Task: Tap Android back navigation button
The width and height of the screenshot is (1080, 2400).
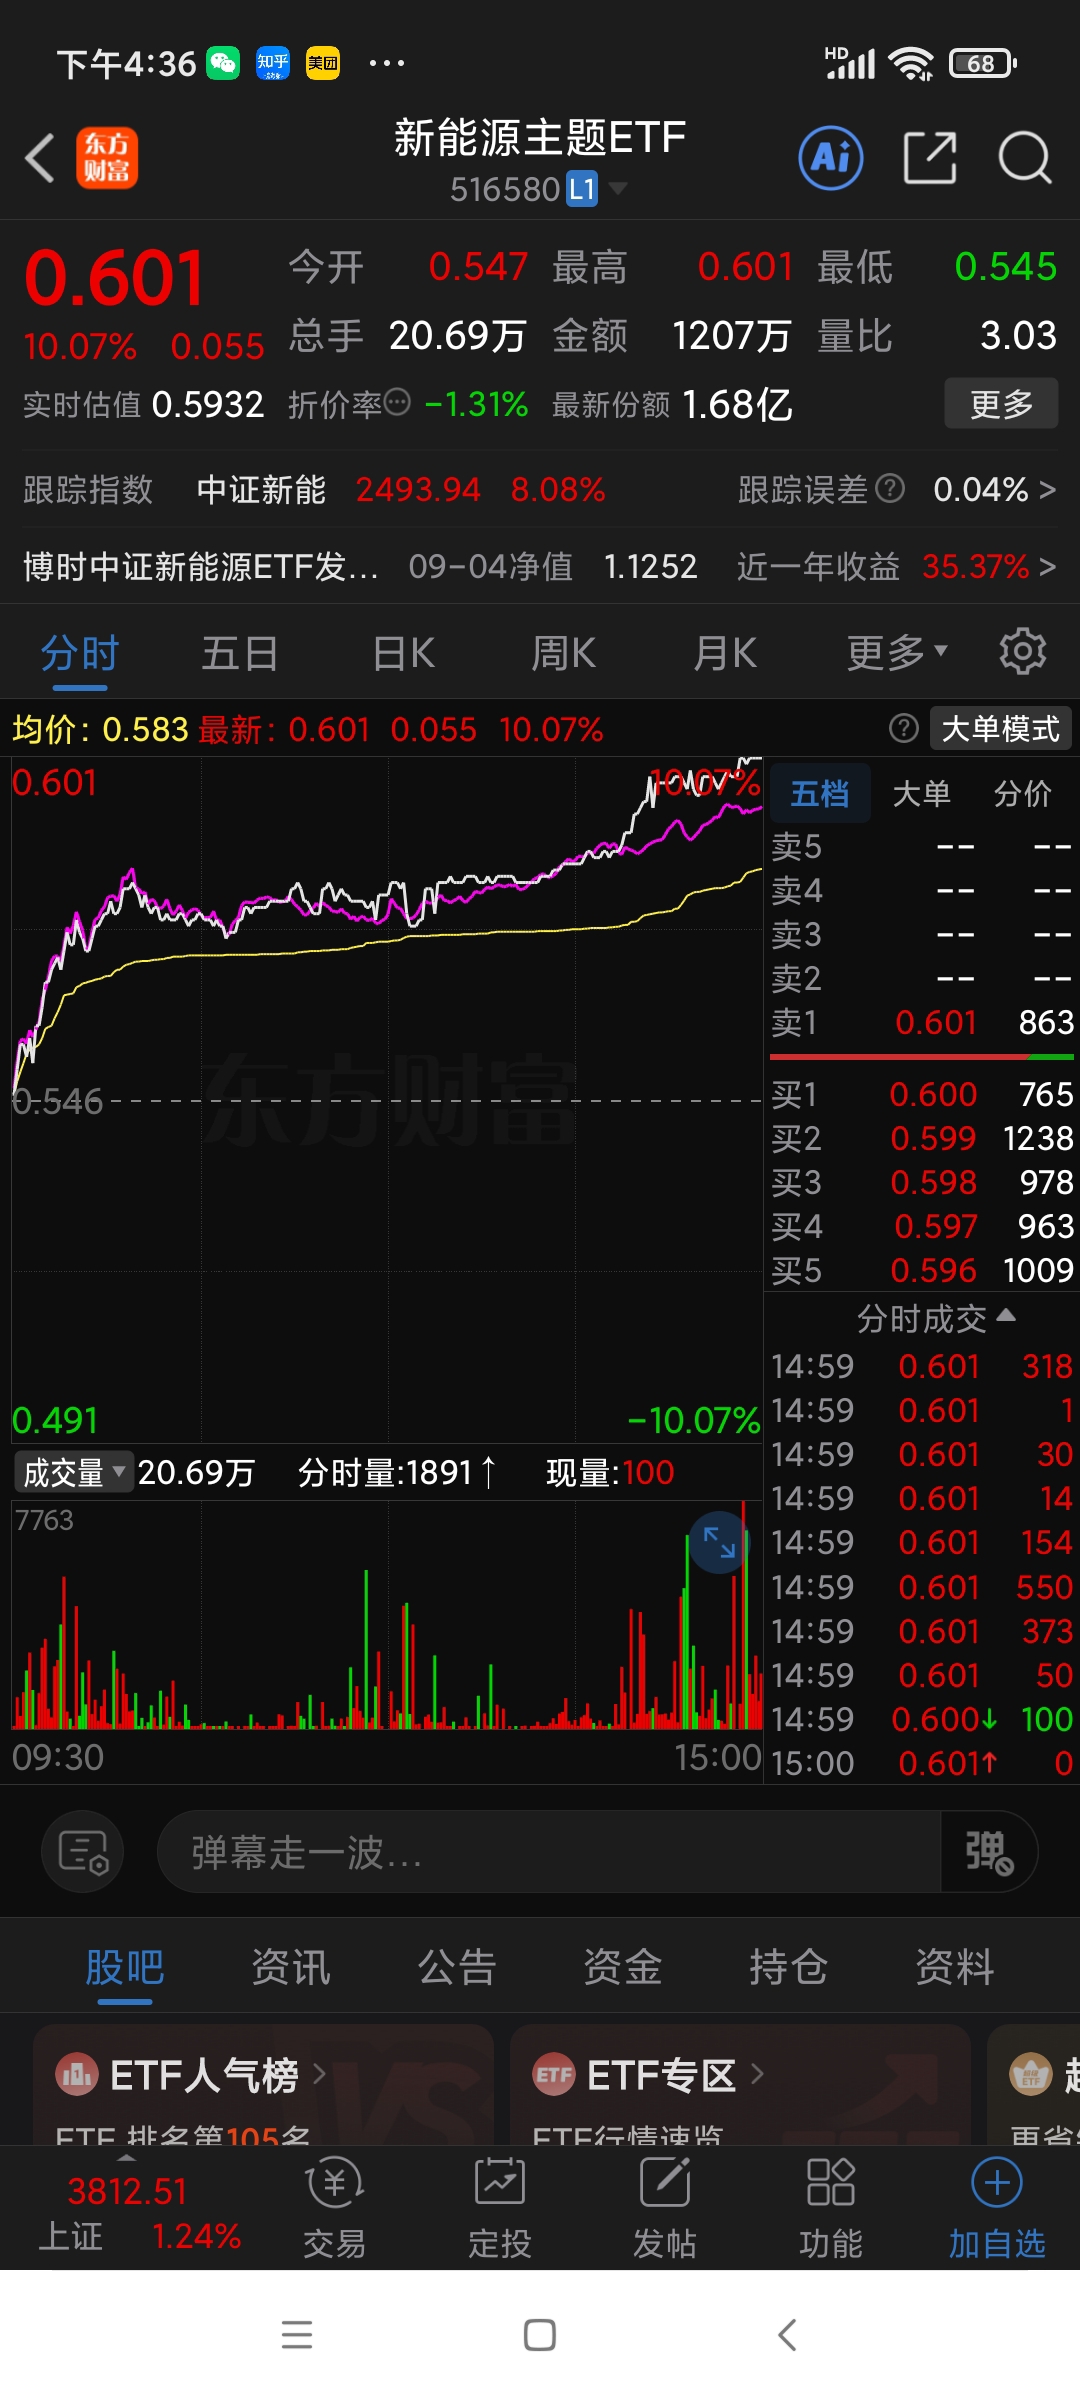Action: 787,2335
